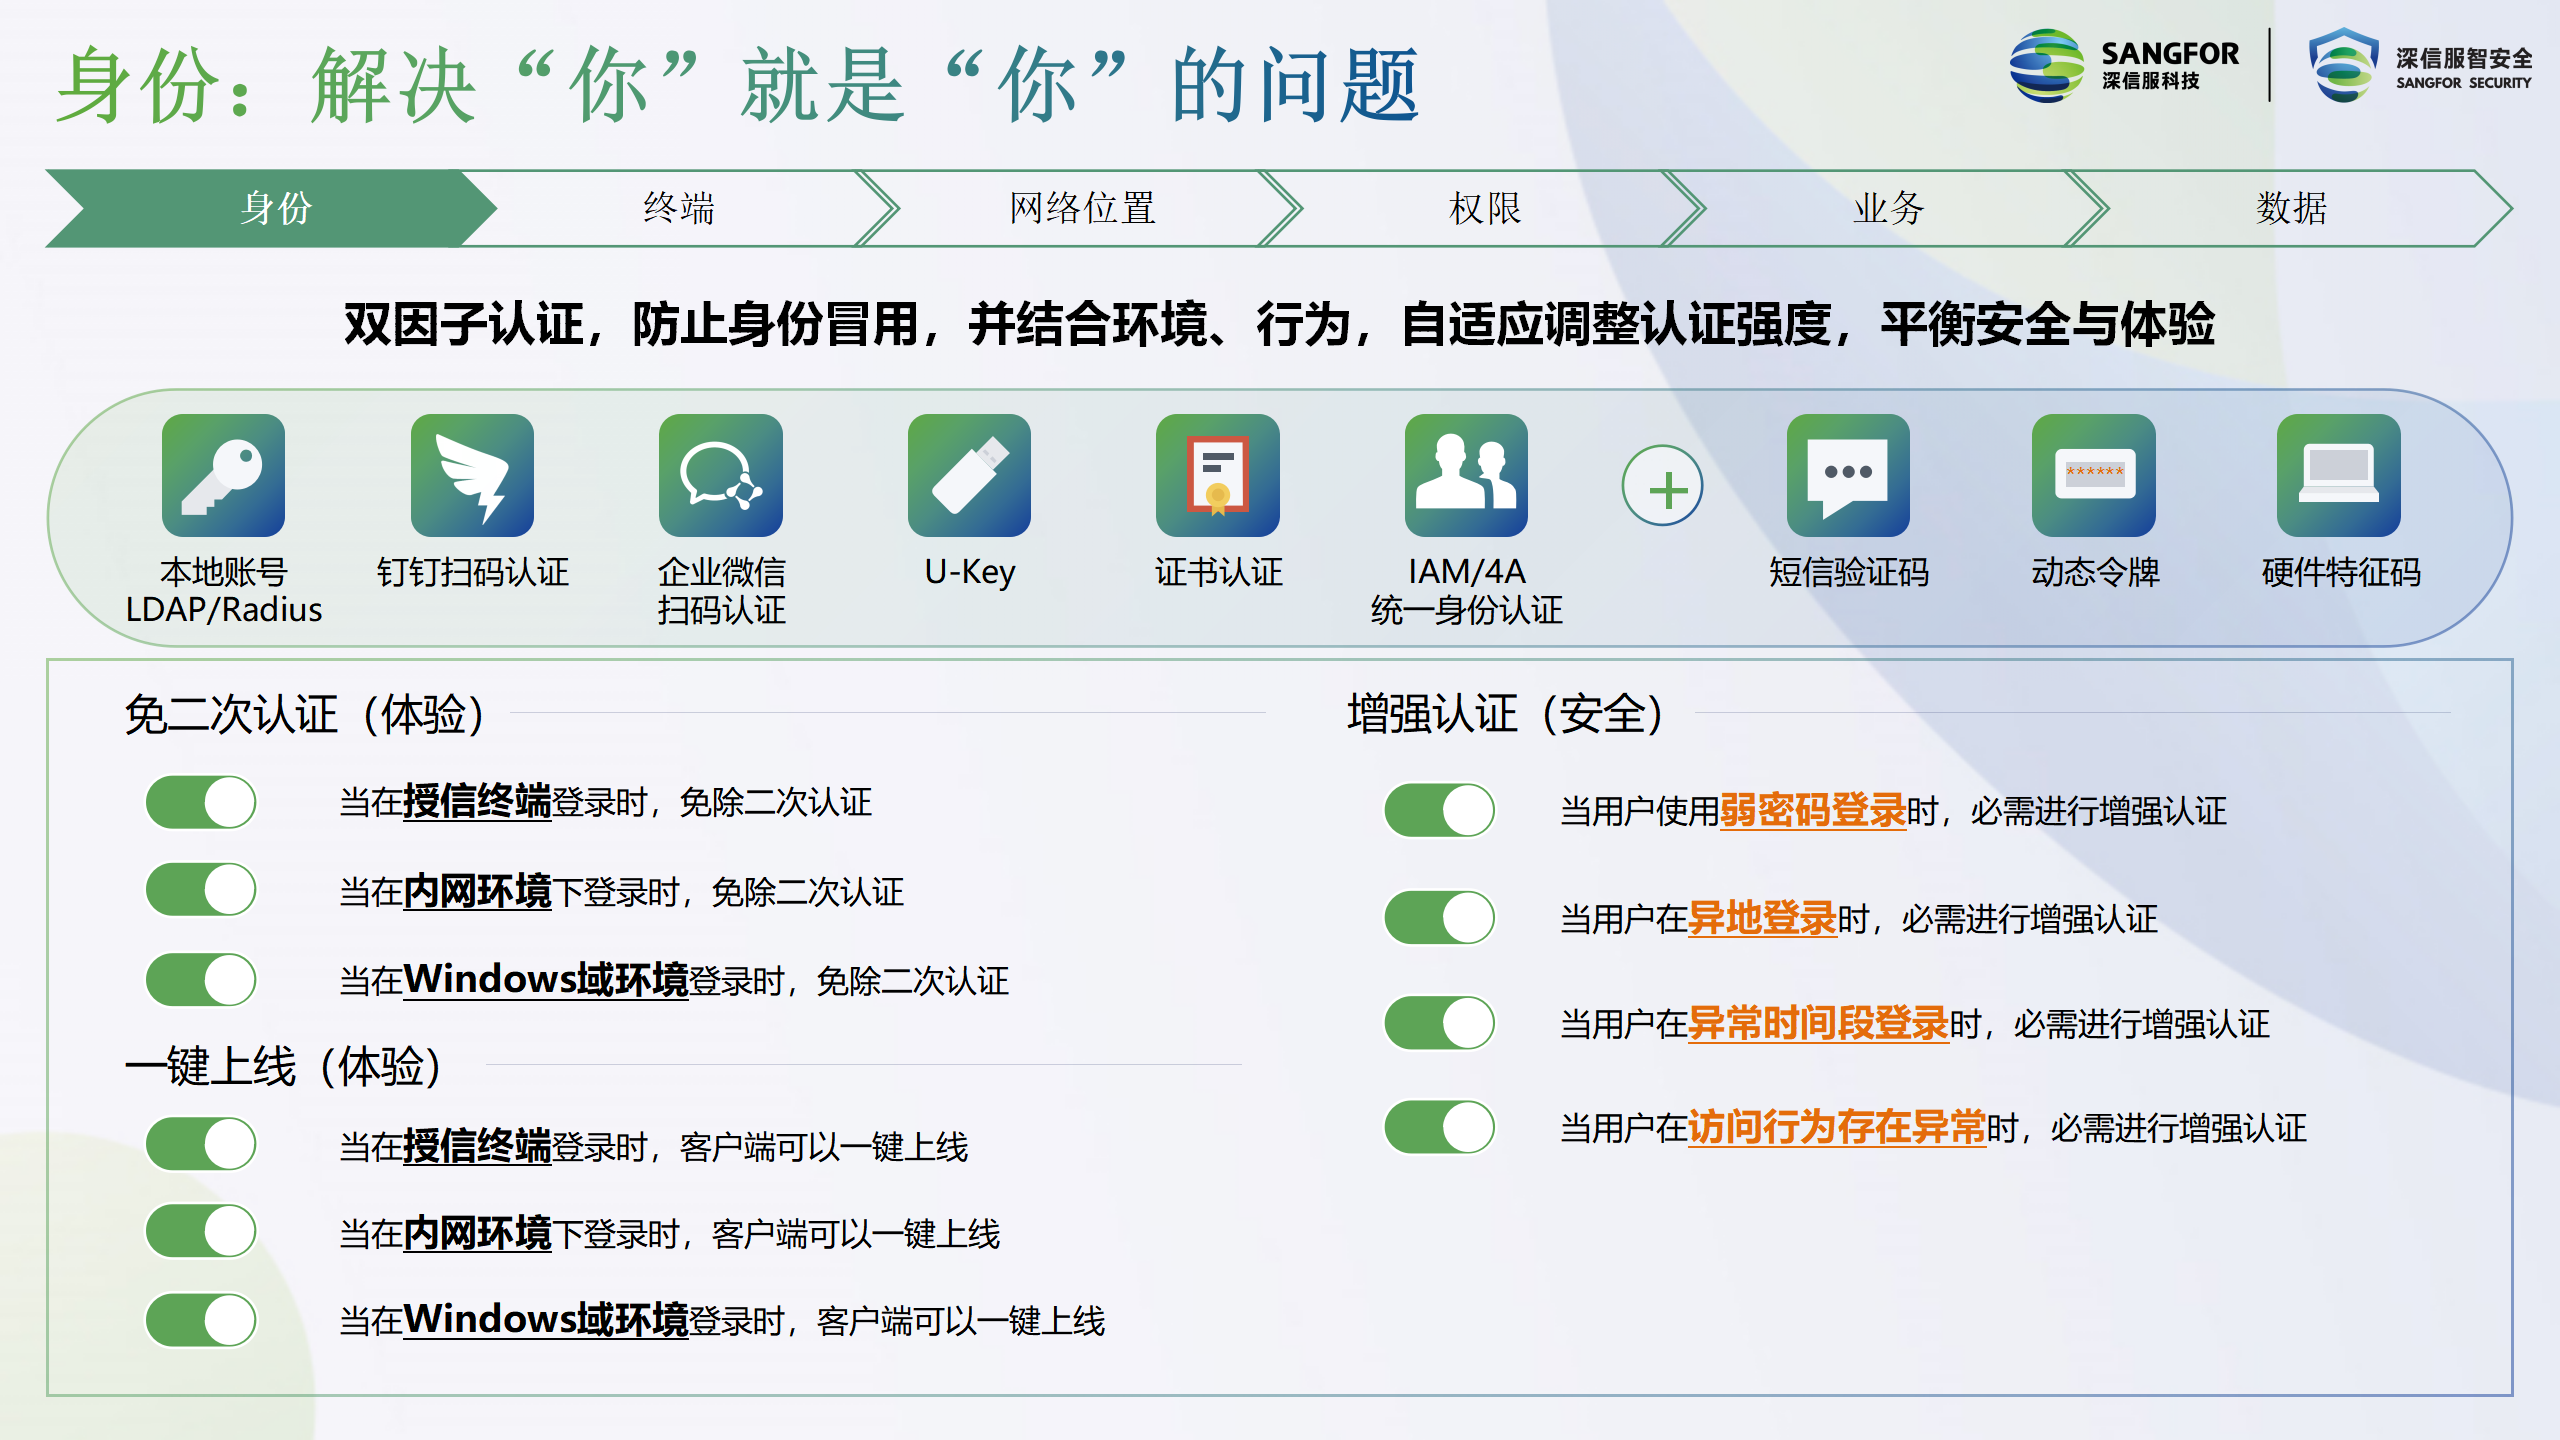Select the IAM/4A unified identity icon
Viewport: 2560px width, 1440px height.
point(1466,476)
